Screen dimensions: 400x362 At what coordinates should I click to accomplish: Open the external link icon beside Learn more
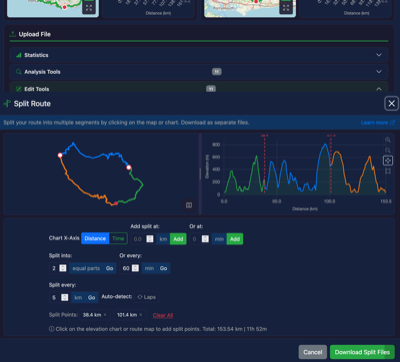(x=392, y=123)
